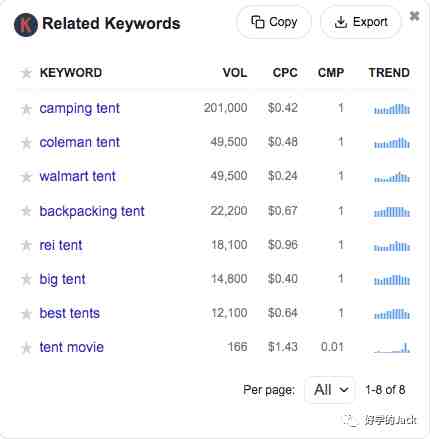View the trend chart for camping tent
The height and width of the screenshot is (439, 430).
392,109
